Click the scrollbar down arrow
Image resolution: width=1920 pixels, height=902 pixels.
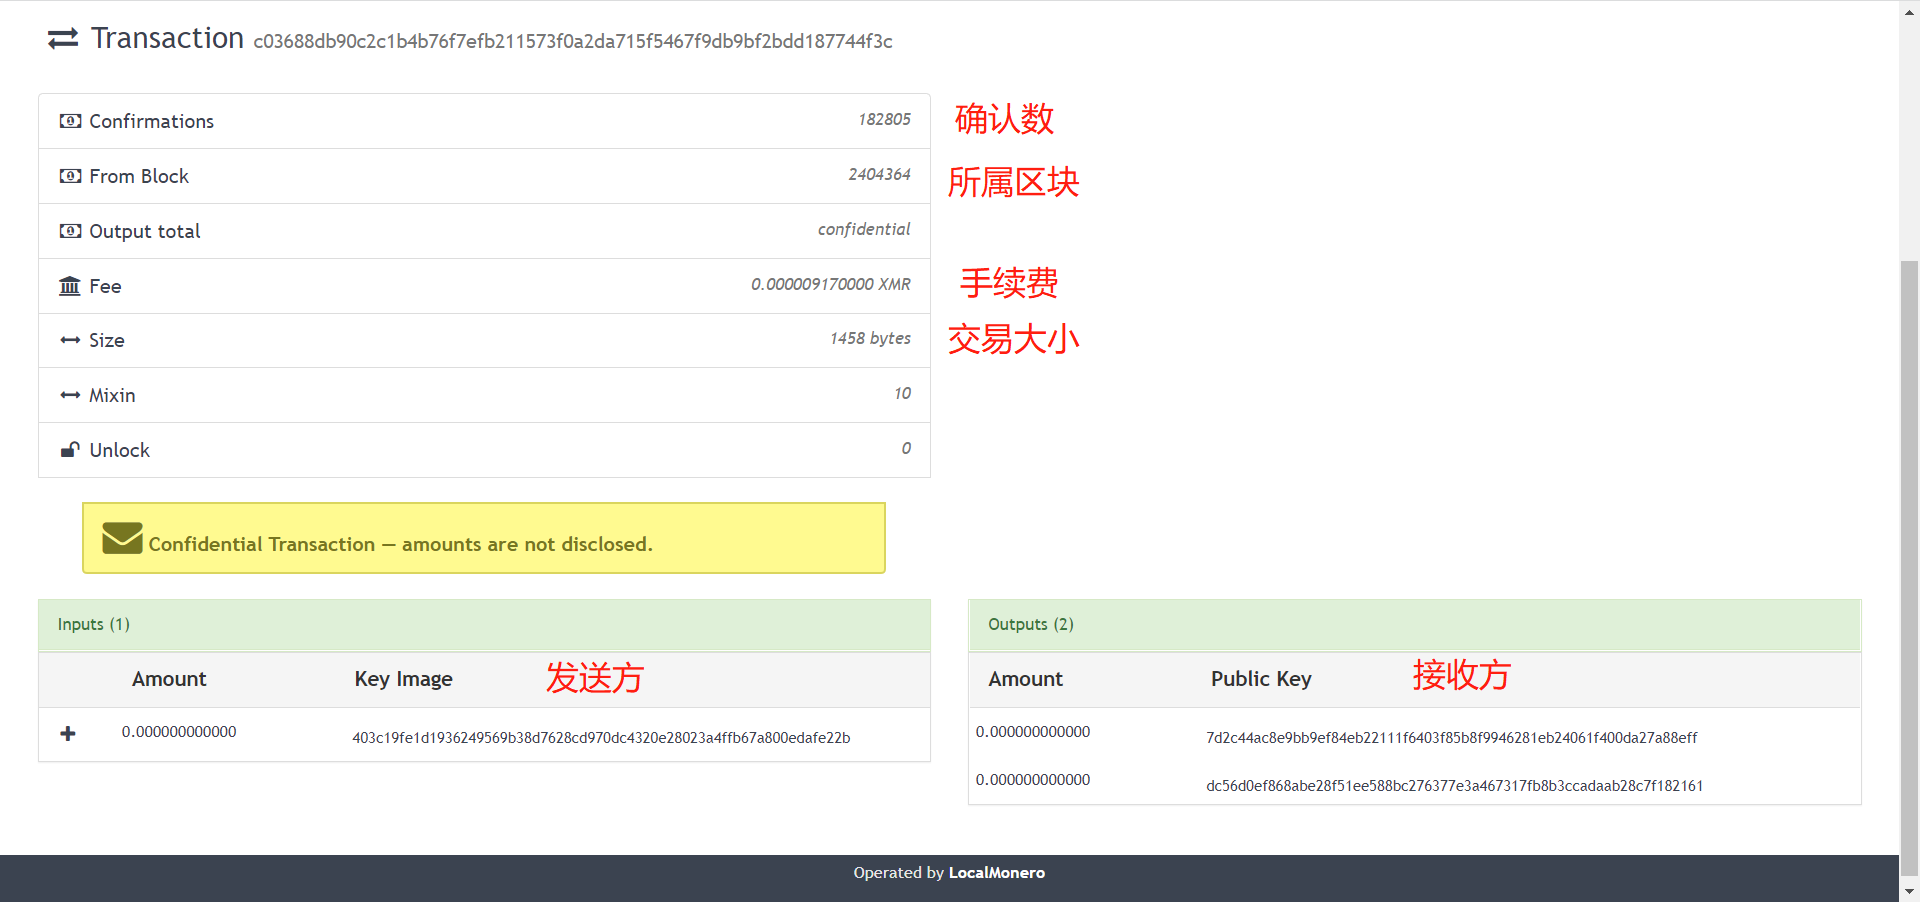[x=1909, y=891]
